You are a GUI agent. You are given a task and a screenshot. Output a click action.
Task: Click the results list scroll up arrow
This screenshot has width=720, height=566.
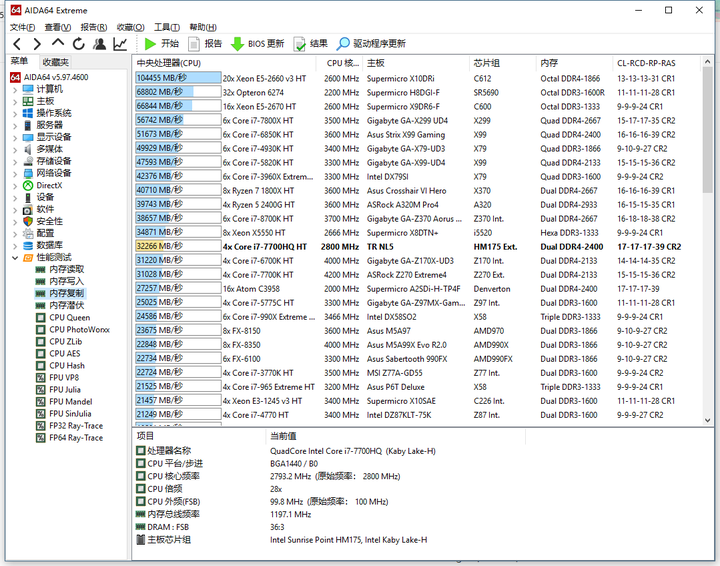click(707, 62)
